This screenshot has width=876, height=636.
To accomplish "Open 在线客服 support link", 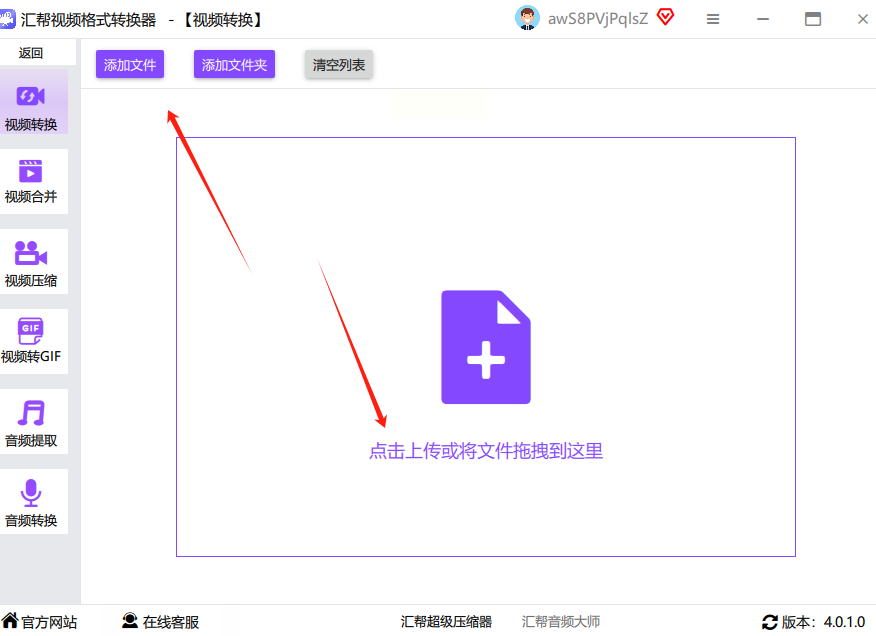I will [x=171, y=622].
